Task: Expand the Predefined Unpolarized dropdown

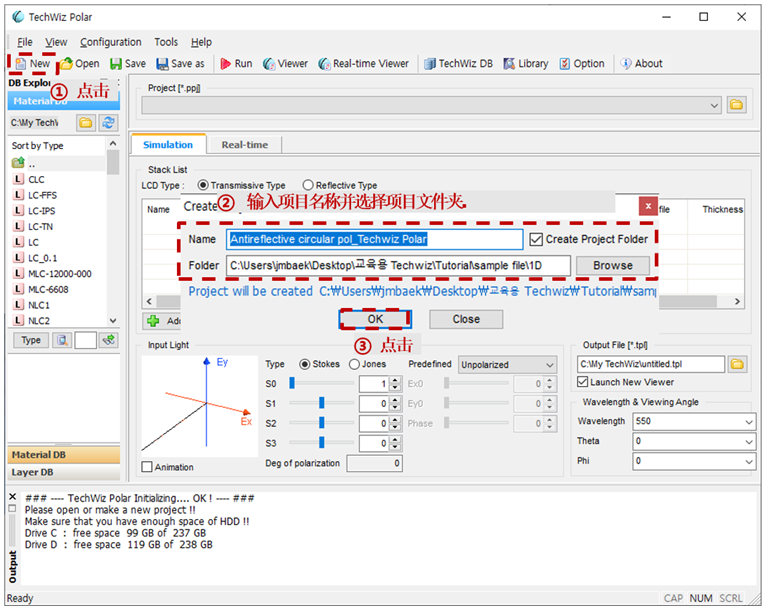Action: pyautogui.click(x=507, y=365)
